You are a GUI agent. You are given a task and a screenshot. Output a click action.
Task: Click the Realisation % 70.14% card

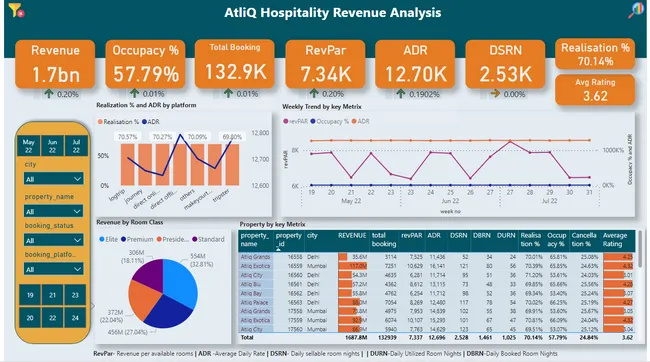(595, 54)
